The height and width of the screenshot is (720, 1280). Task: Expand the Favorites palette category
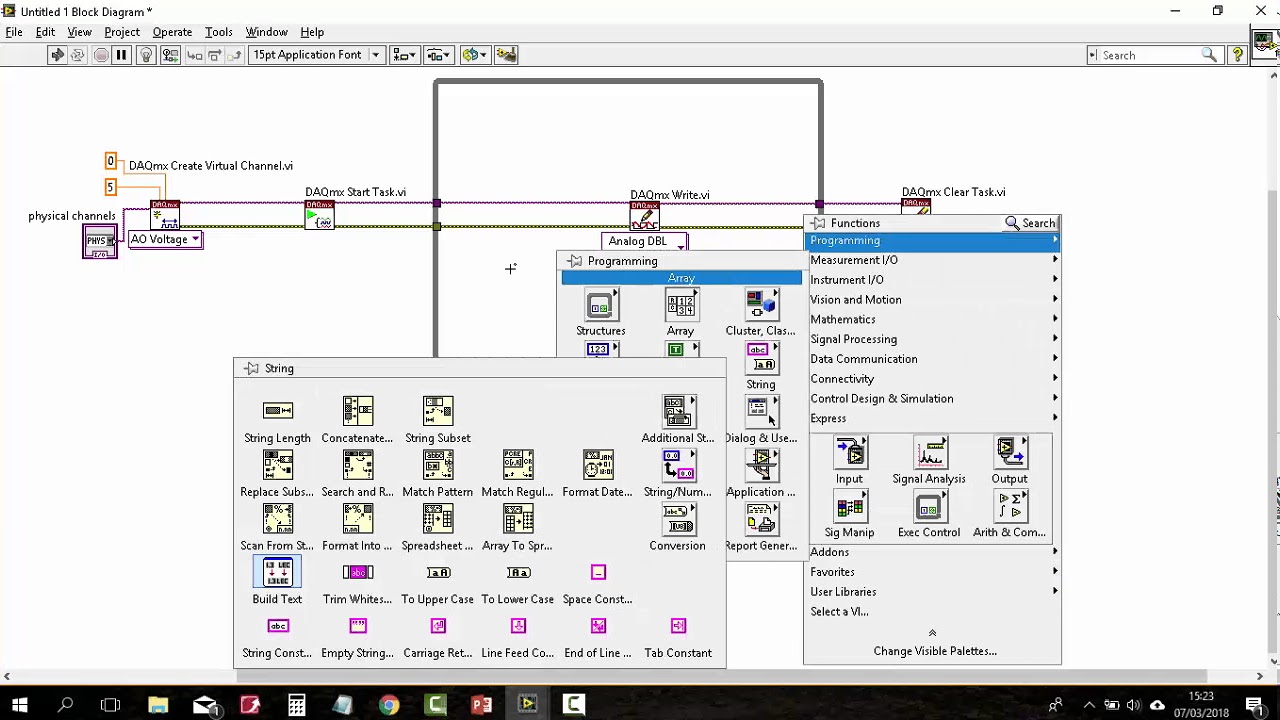[x=932, y=572]
